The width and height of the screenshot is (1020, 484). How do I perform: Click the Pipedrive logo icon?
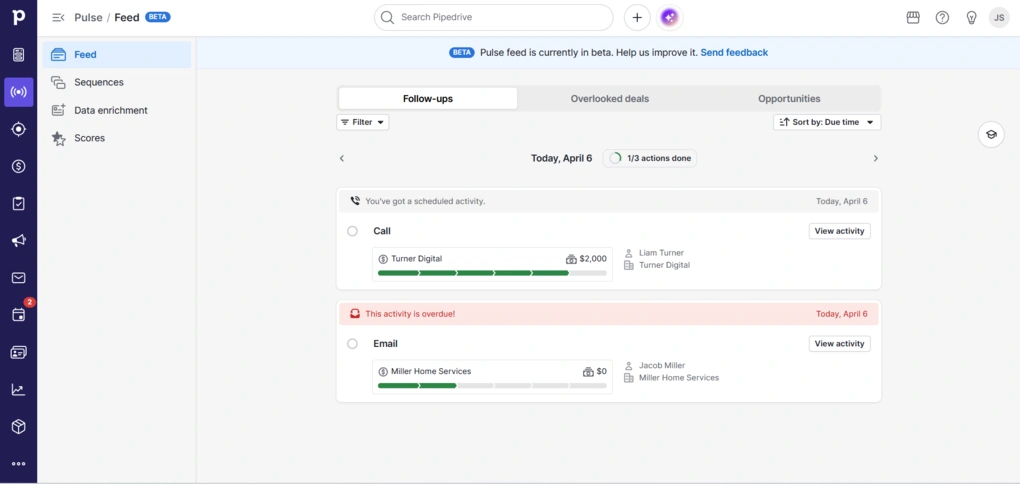click(x=18, y=17)
